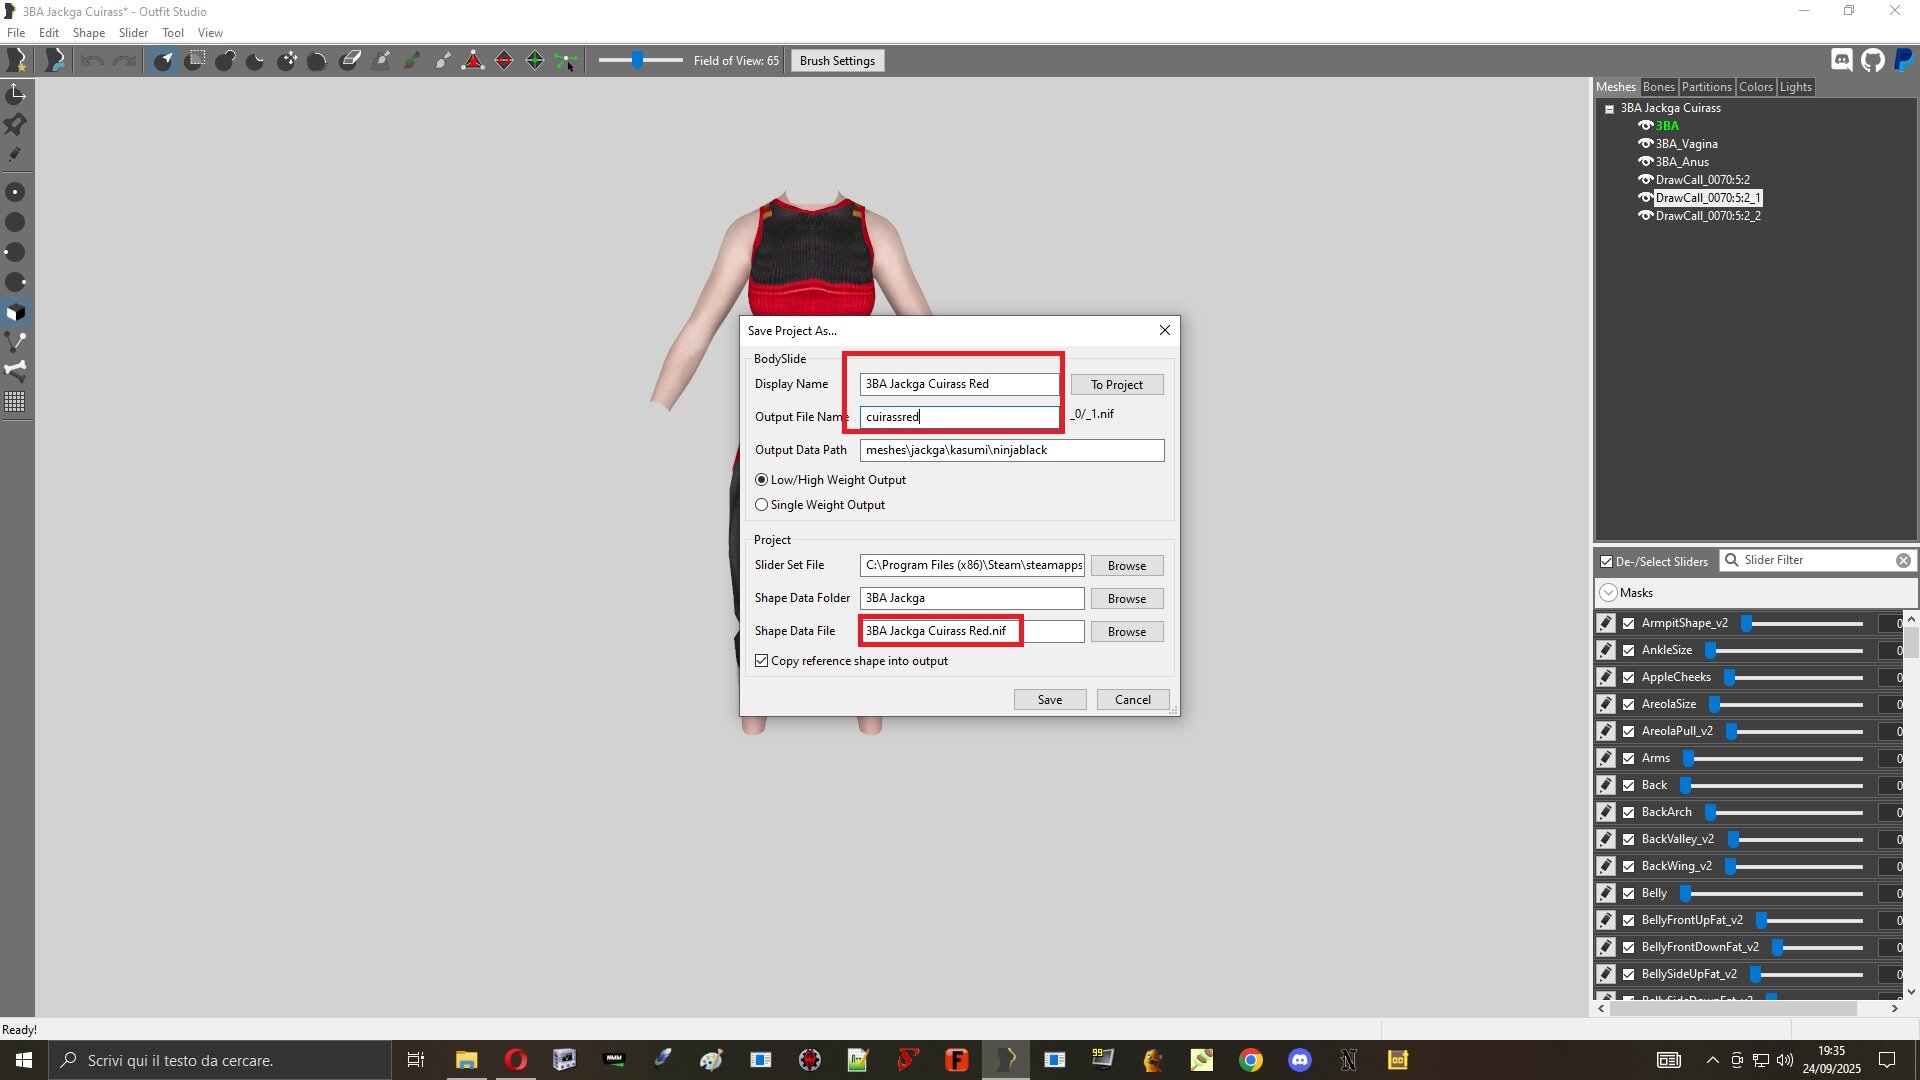Hide the 3BA mesh with eye icon
Screen dimensions: 1920x1080
(1645, 126)
